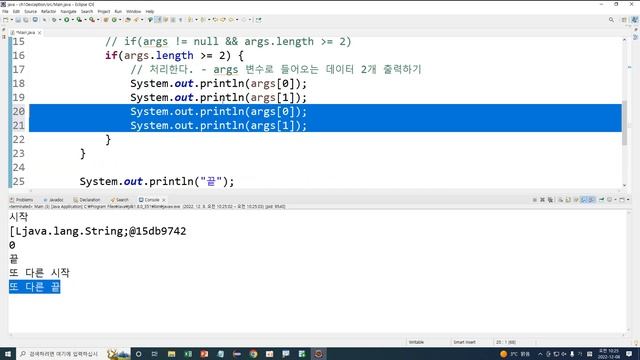Open the Next Annotation dropdown arrow
The width and height of the screenshot is (640, 360).
coord(196,20)
